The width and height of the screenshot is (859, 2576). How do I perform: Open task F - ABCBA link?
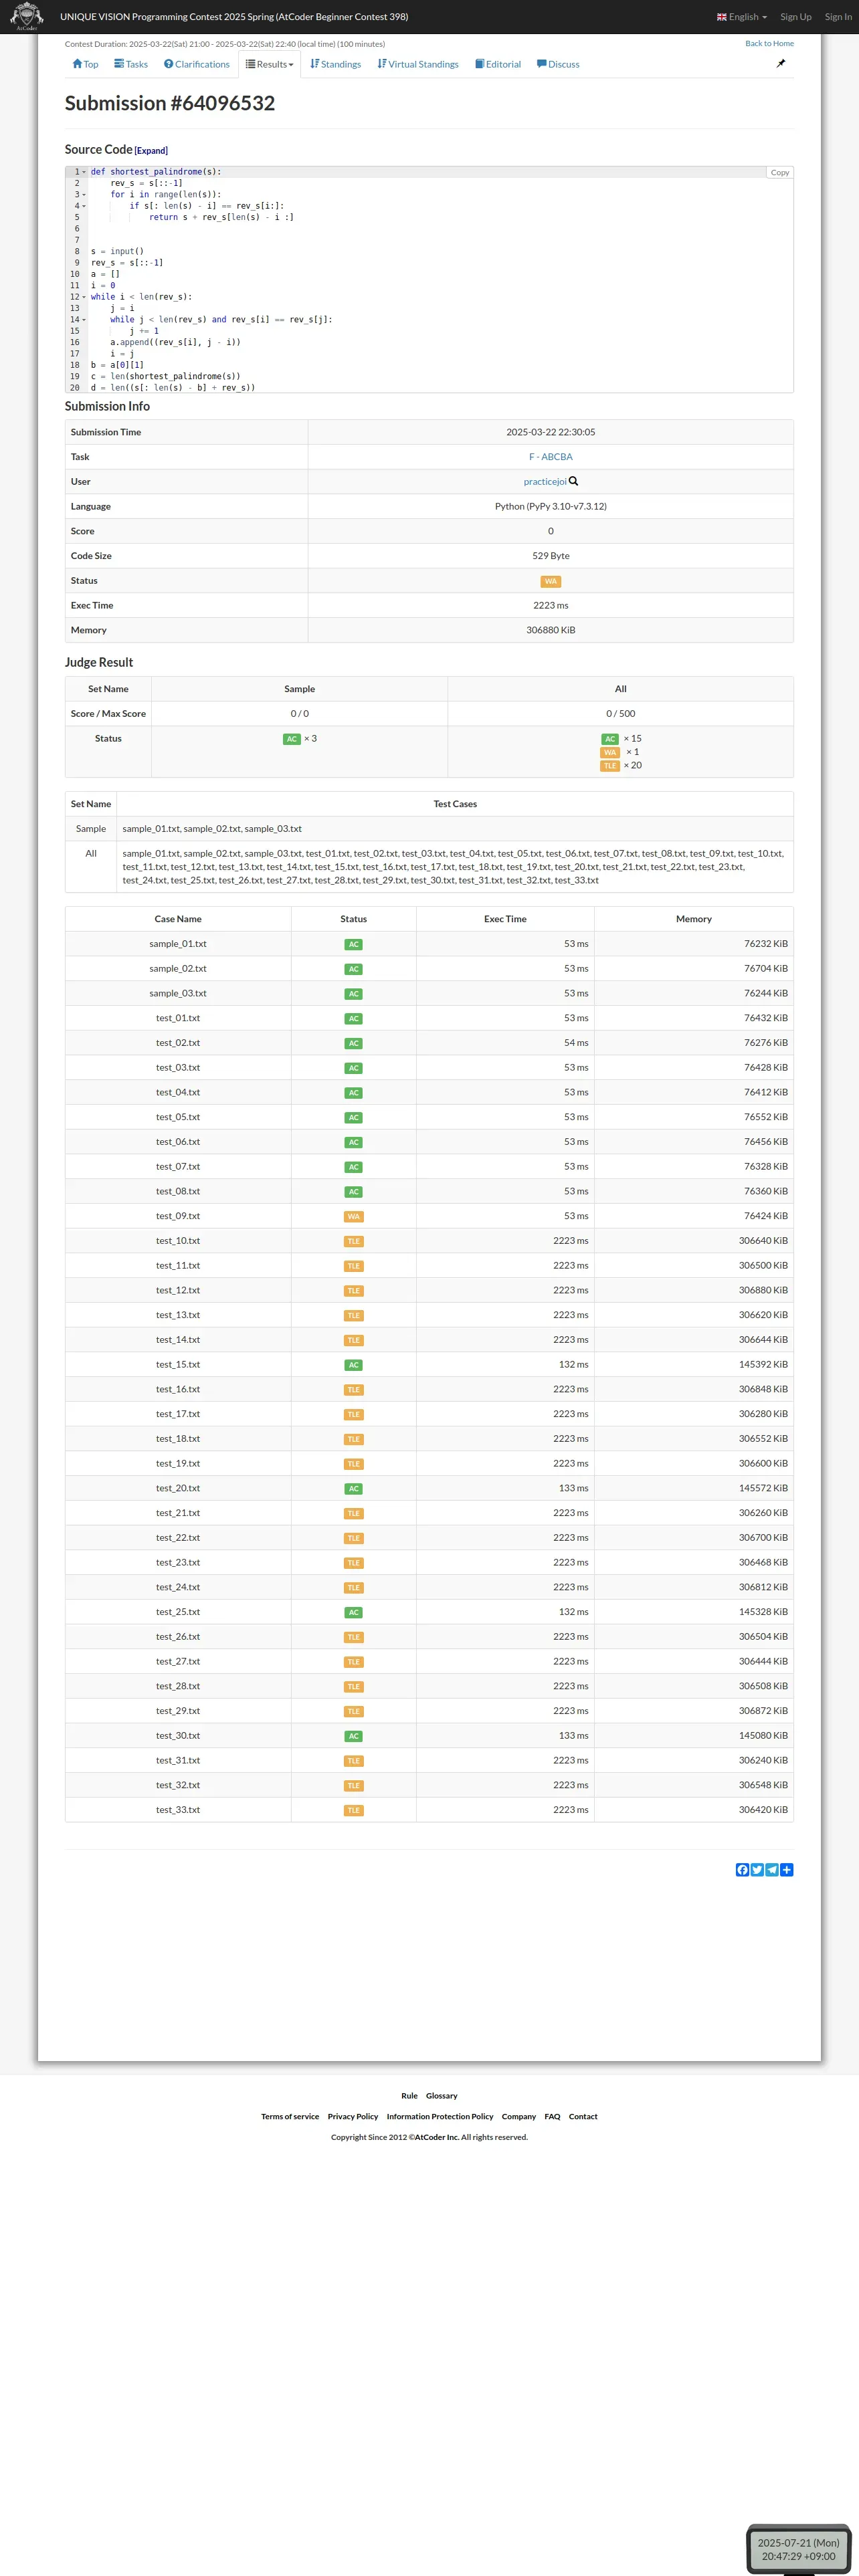pyautogui.click(x=551, y=457)
